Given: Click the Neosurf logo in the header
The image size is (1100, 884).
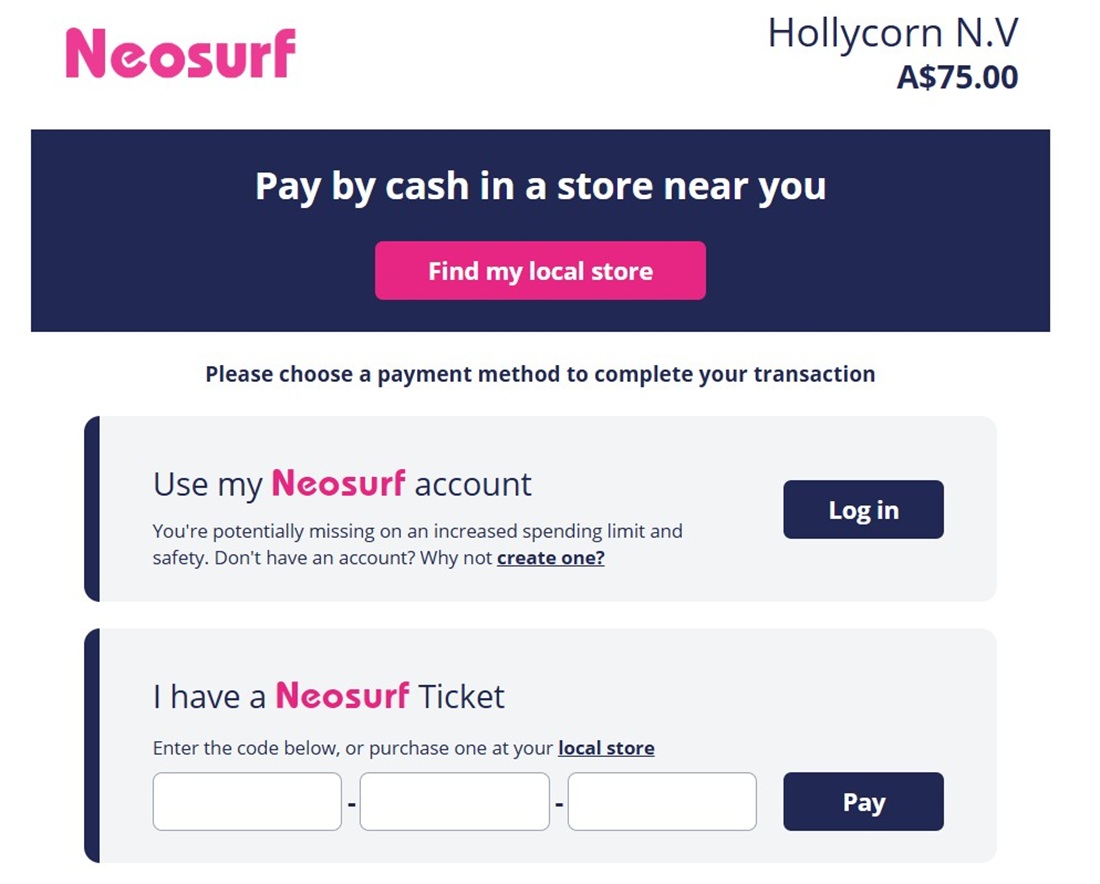Looking at the screenshot, I should [x=180, y=53].
